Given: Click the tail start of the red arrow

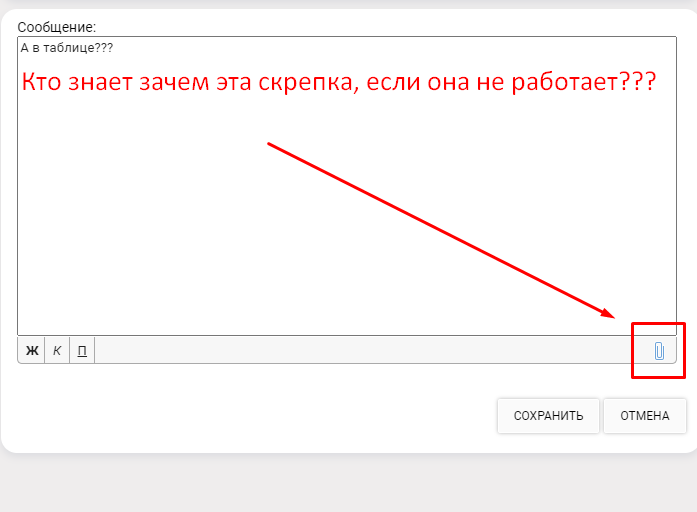Looking at the screenshot, I should coord(270,145).
